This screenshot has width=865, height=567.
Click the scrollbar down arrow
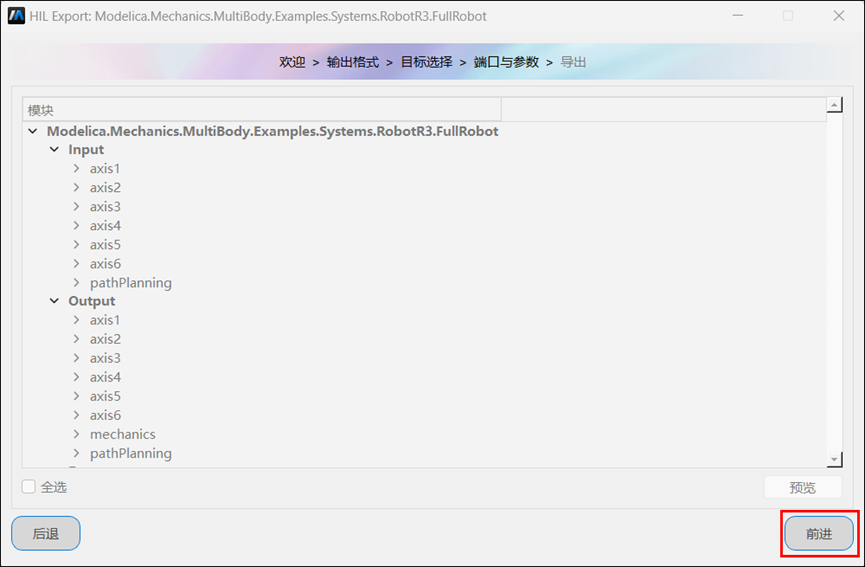pyautogui.click(x=834, y=459)
